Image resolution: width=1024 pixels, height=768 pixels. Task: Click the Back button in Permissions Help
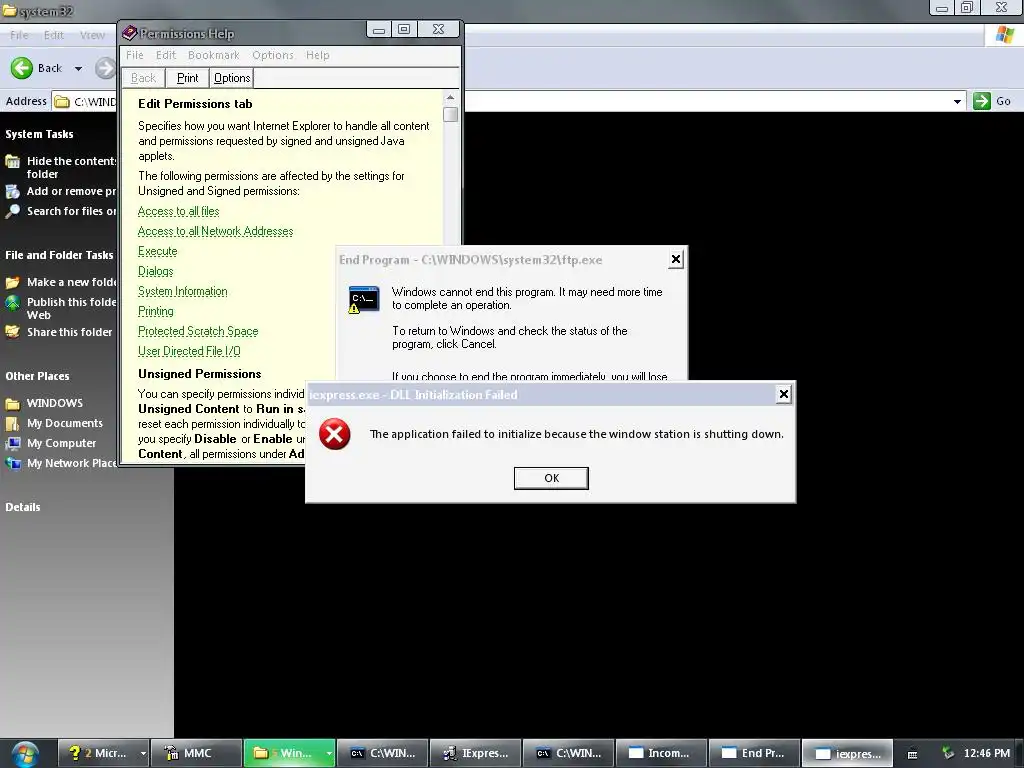coord(143,78)
